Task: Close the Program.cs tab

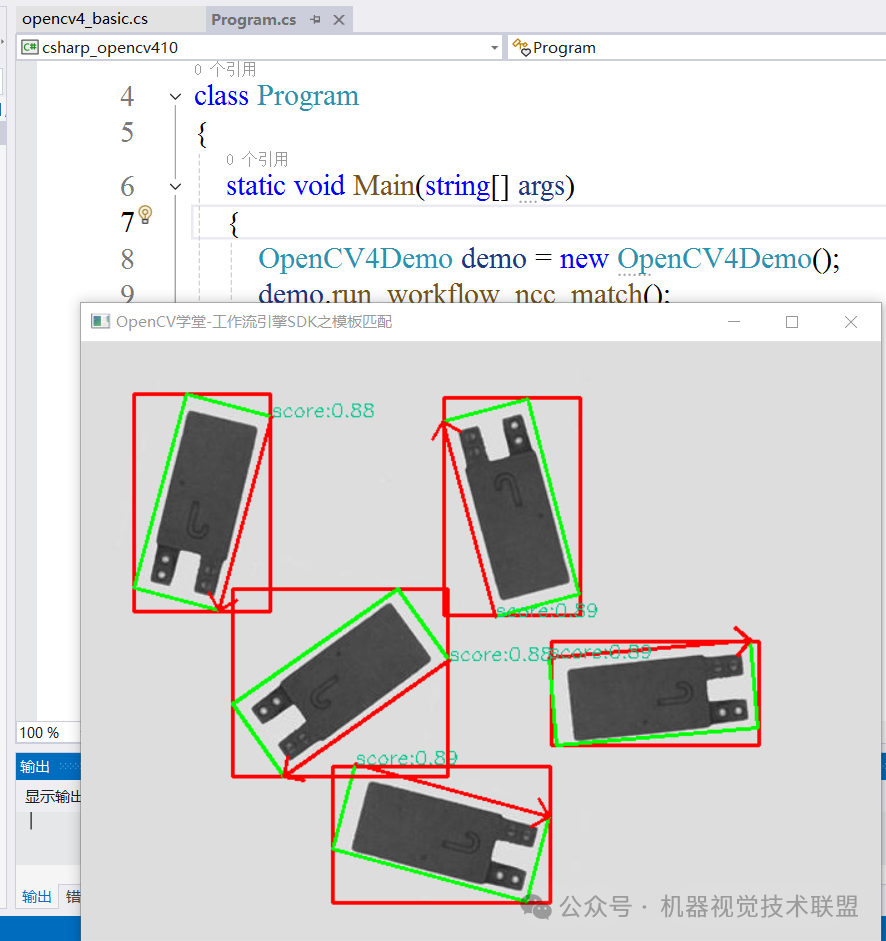Action: pyautogui.click(x=339, y=20)
